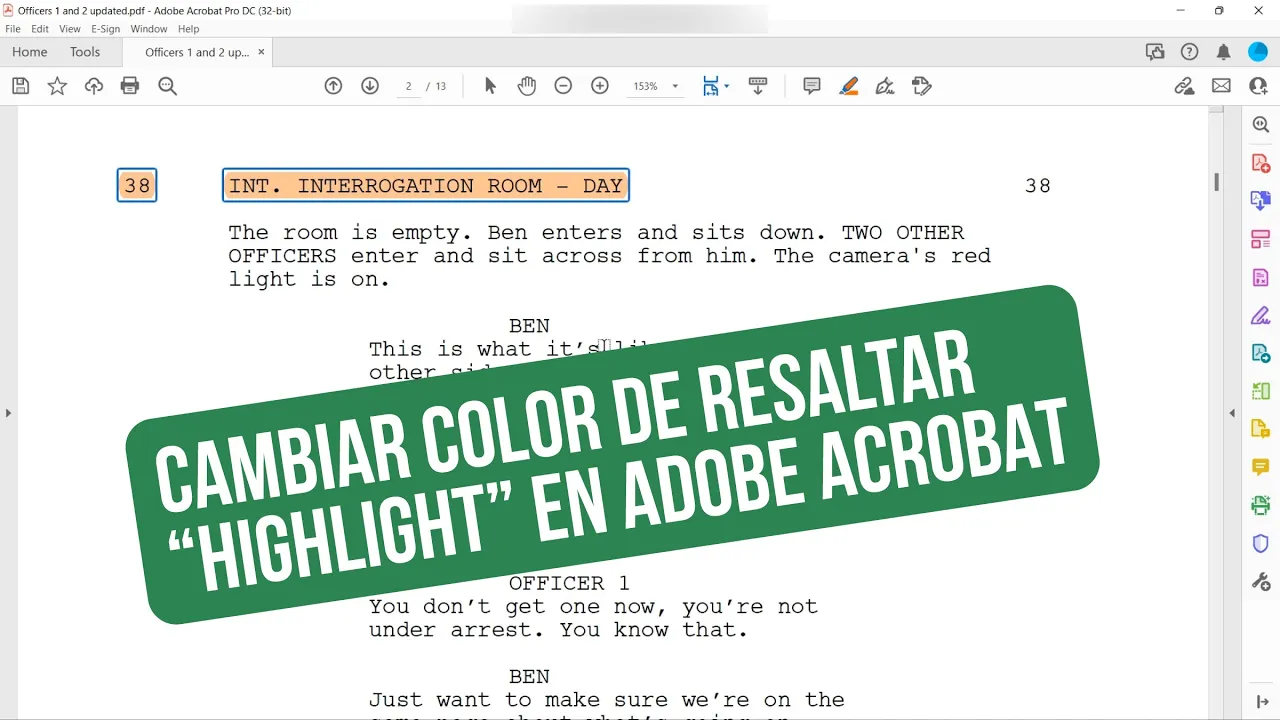
Task: Switch to the Tools tab
Action: [x=85, y=52]
